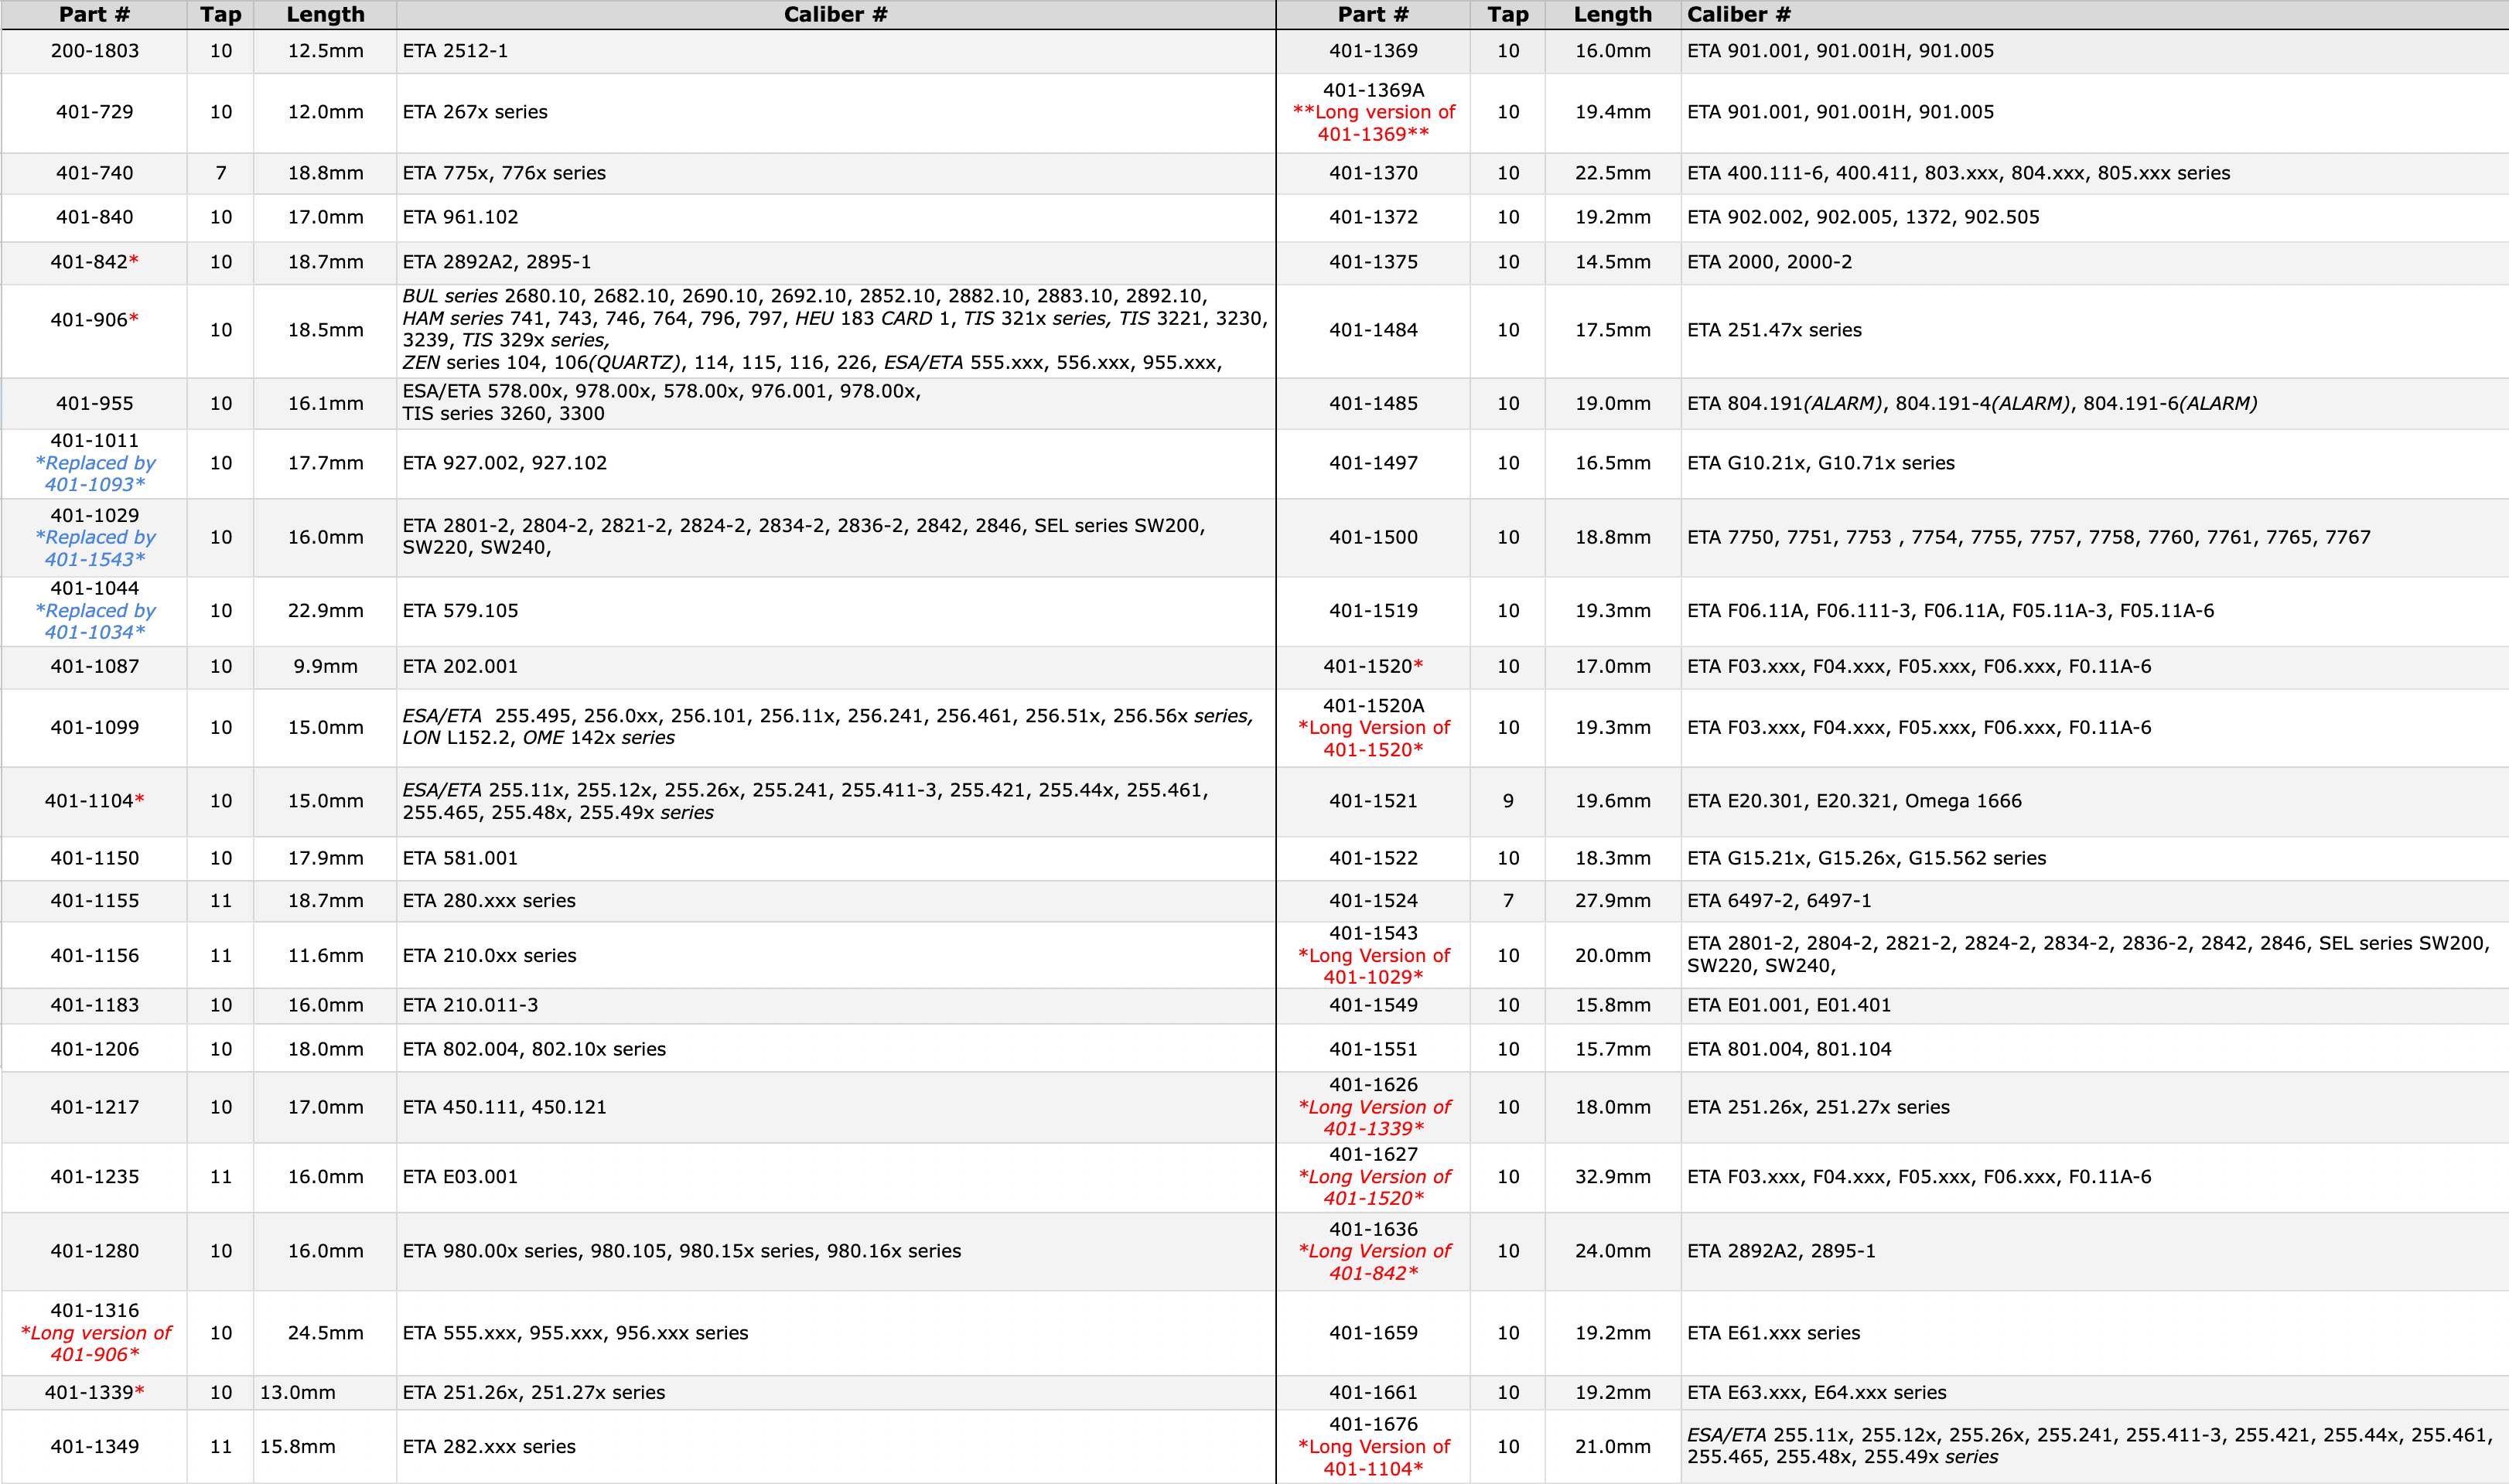Viewport: 2509px width, 1484px height.
Task: Click left table Part # header
Action: (95, 15)
